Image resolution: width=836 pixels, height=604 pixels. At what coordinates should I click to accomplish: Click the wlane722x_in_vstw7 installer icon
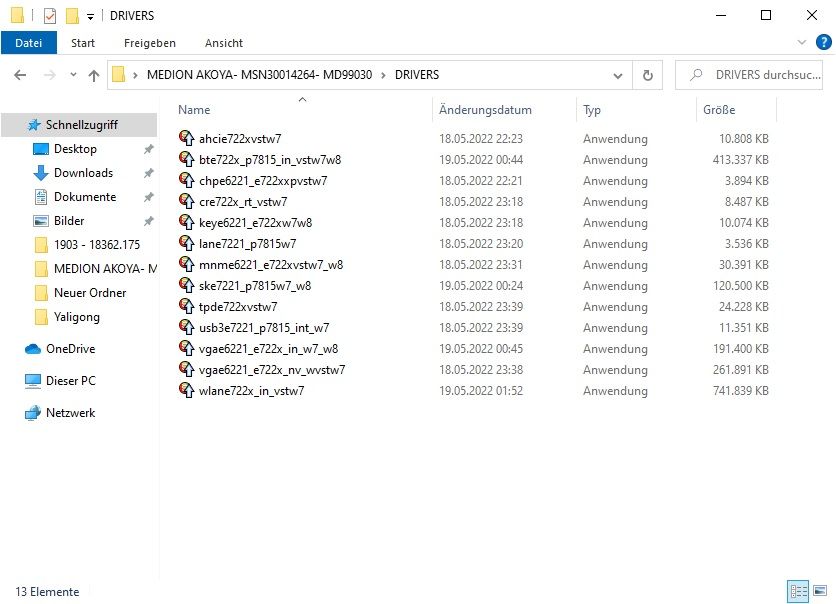click(186, 391)
